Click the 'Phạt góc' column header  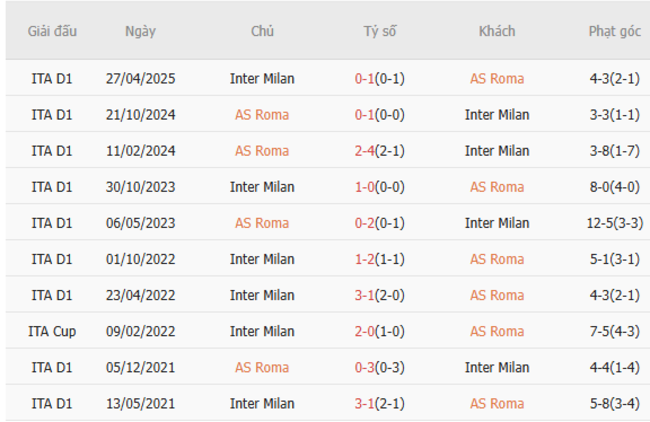[614, 31]
